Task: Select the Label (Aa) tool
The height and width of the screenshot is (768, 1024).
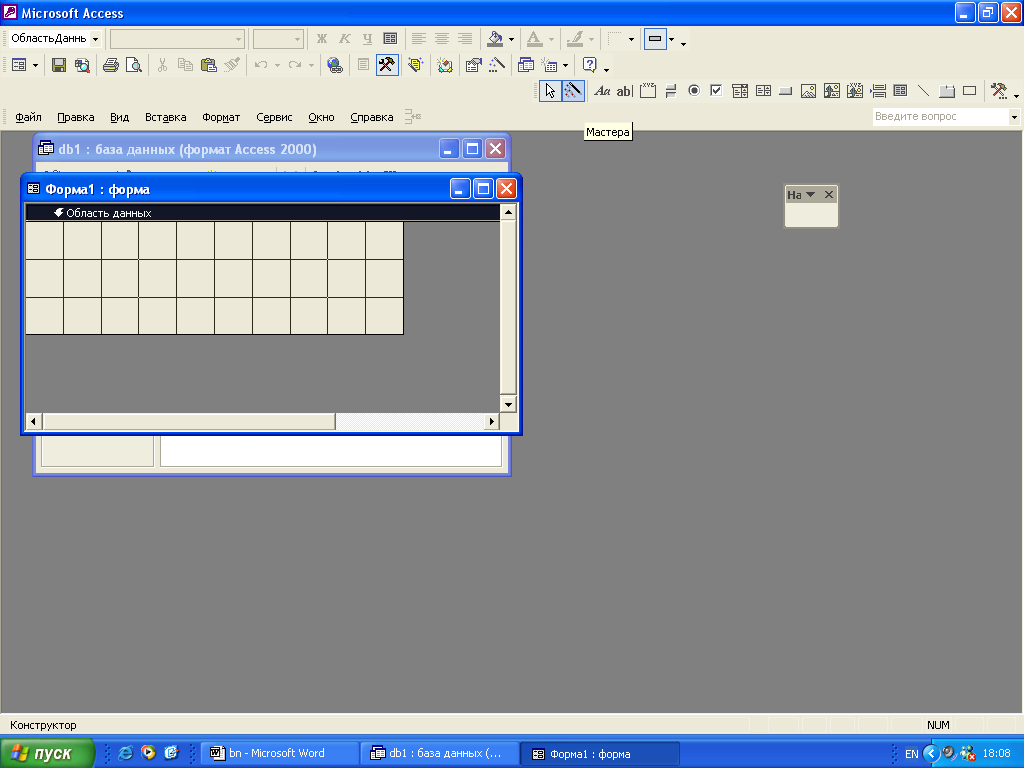Action: click(602, 91)
